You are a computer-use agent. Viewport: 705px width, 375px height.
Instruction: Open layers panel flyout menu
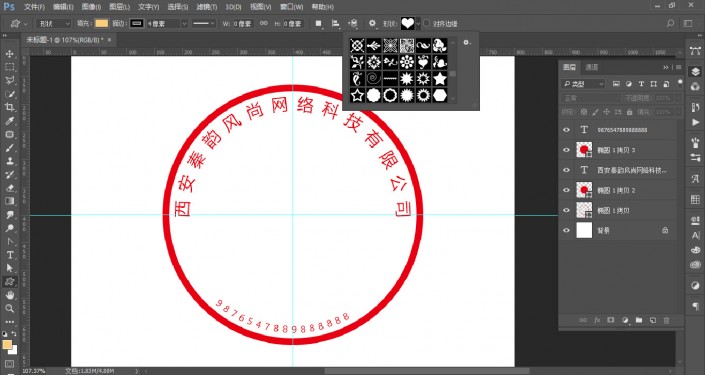[678, 67]
